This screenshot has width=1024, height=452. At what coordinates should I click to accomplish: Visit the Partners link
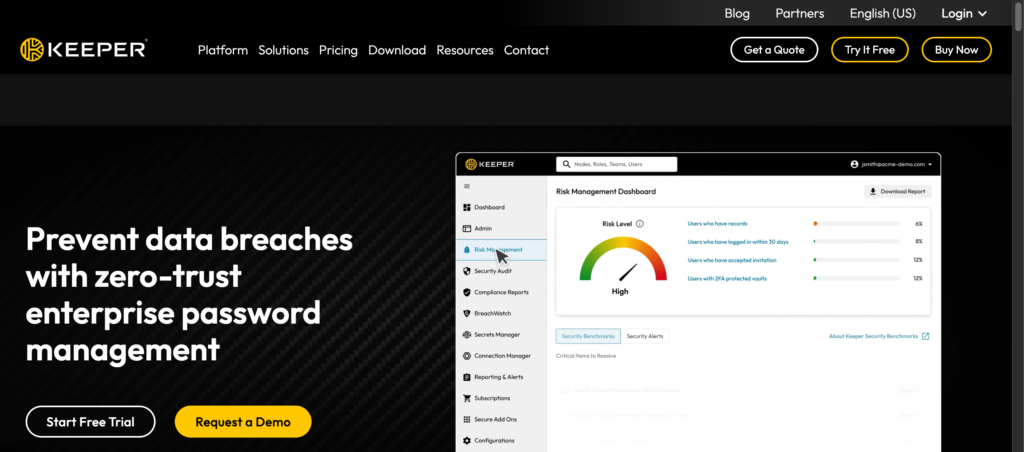pyautogui.click(x=800, y=13)
